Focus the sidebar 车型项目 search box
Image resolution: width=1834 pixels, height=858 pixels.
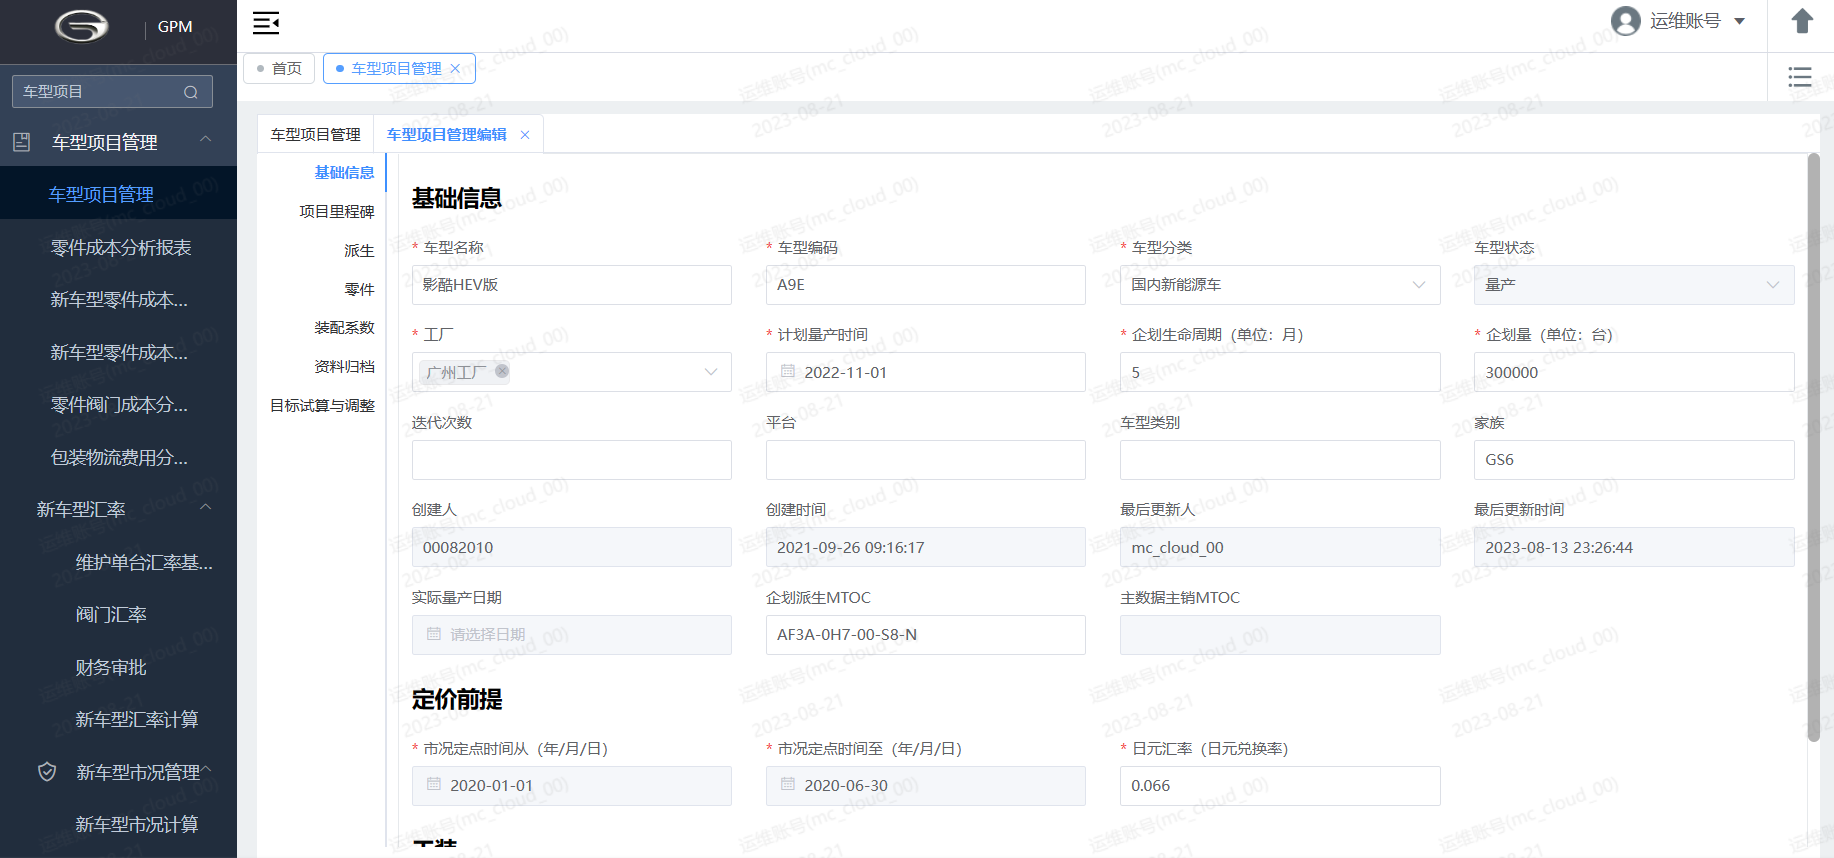[112, 92]
